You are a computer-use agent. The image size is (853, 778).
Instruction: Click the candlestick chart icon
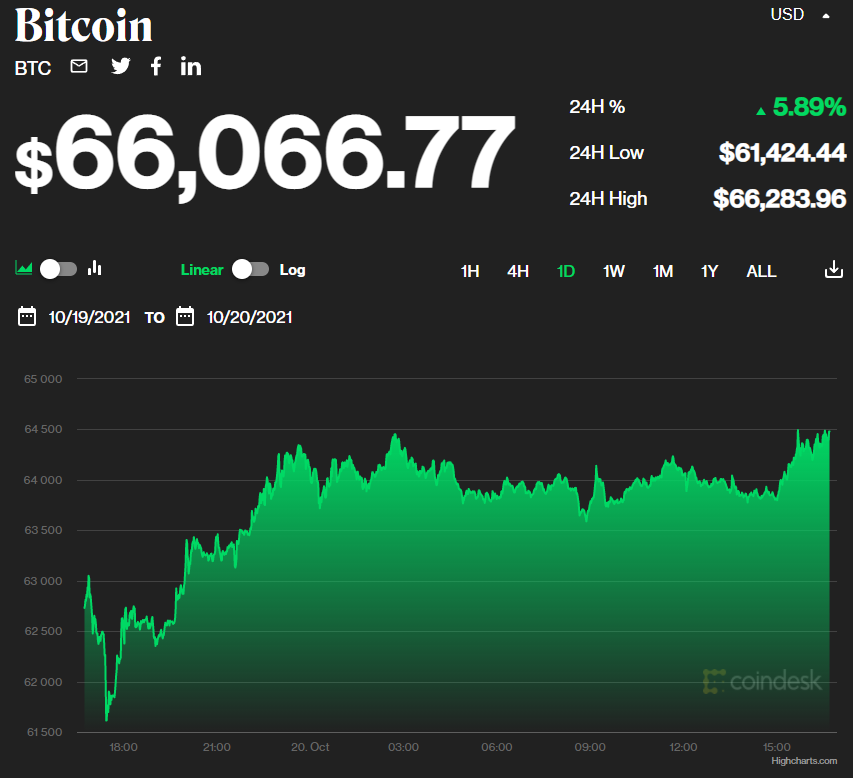pyautogui.click(x=95, y=269)
